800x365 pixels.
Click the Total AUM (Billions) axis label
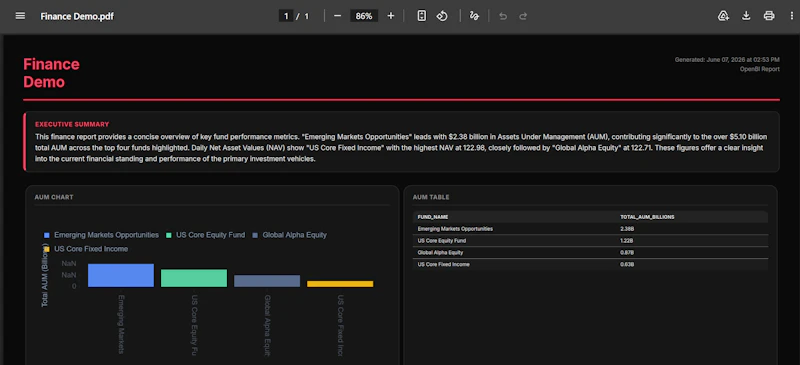coord(45,276)
